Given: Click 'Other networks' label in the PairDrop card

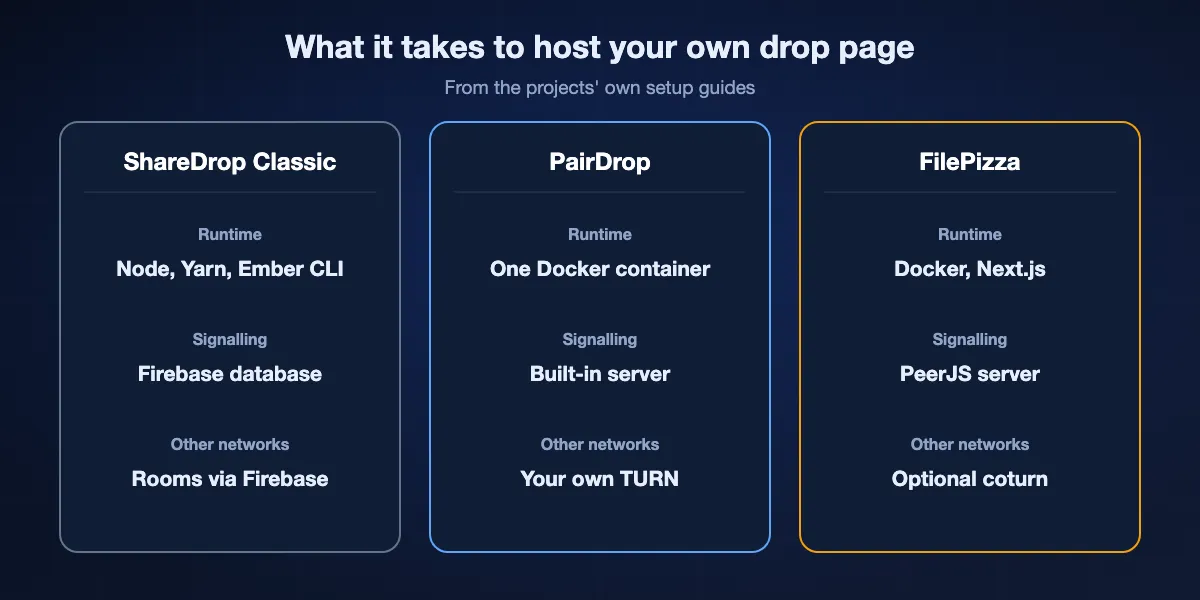Looking at the screenshot, I should (600, 444).
